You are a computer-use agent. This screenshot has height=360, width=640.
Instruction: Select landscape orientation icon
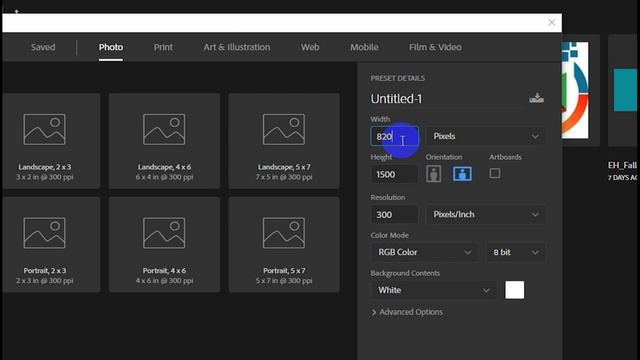[x=462, y=174]
